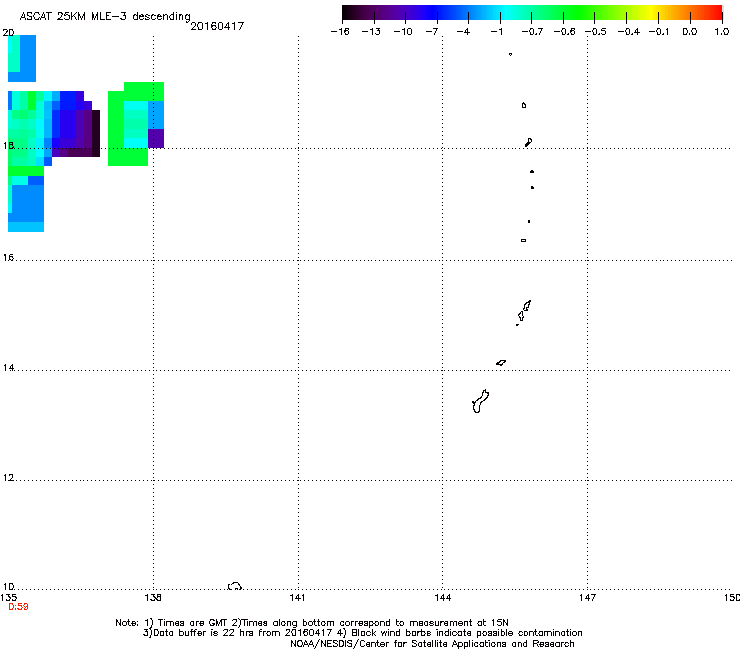
Task: Select the 0.0 colorbar tick label
Action: (690, 32)
